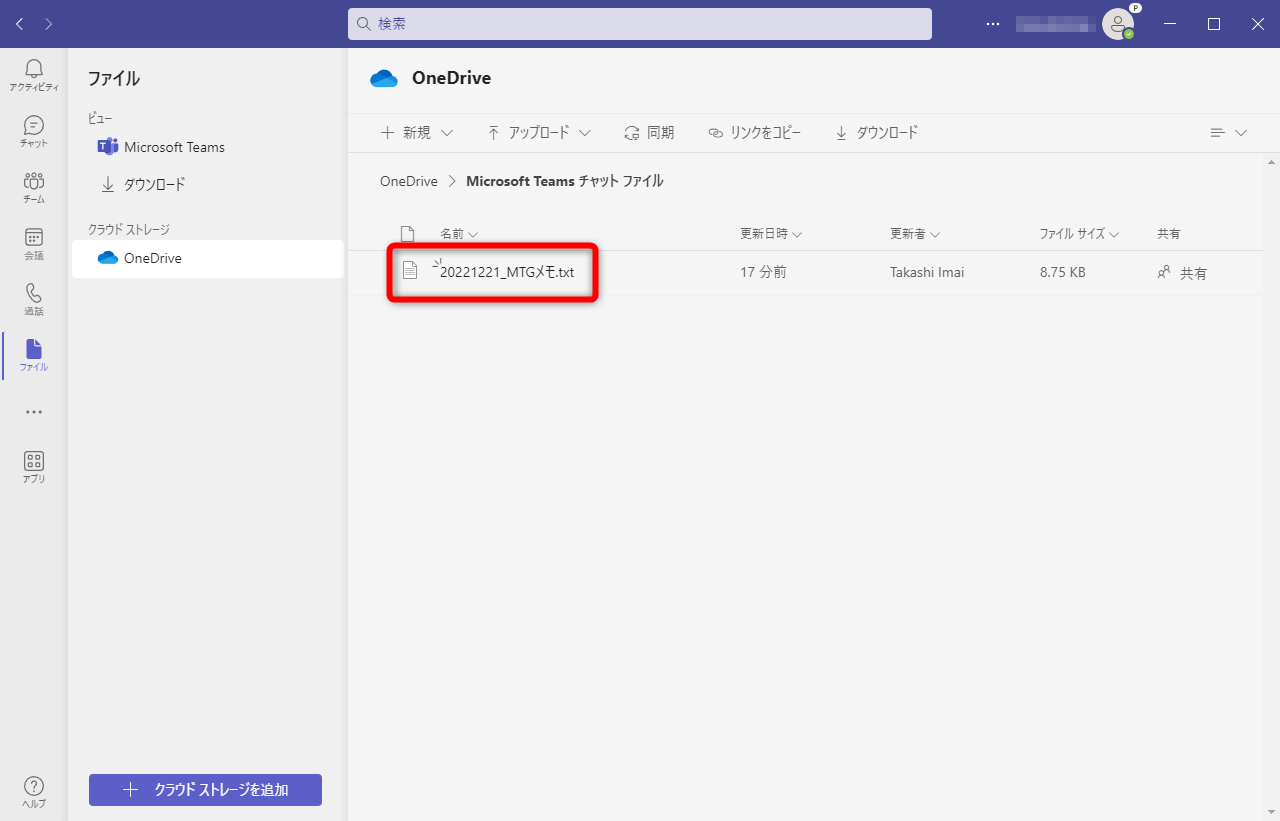Copy a link using the リンクをコピー icon
Image resolution: width=1280 pixels, height=821 pixels.
[754, 132]
